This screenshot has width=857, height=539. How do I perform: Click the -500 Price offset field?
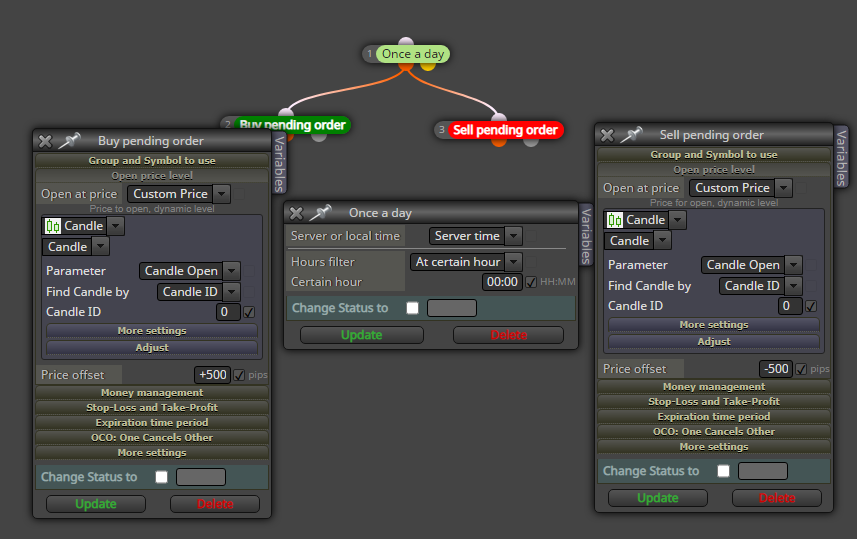click(x=776, y=369)
